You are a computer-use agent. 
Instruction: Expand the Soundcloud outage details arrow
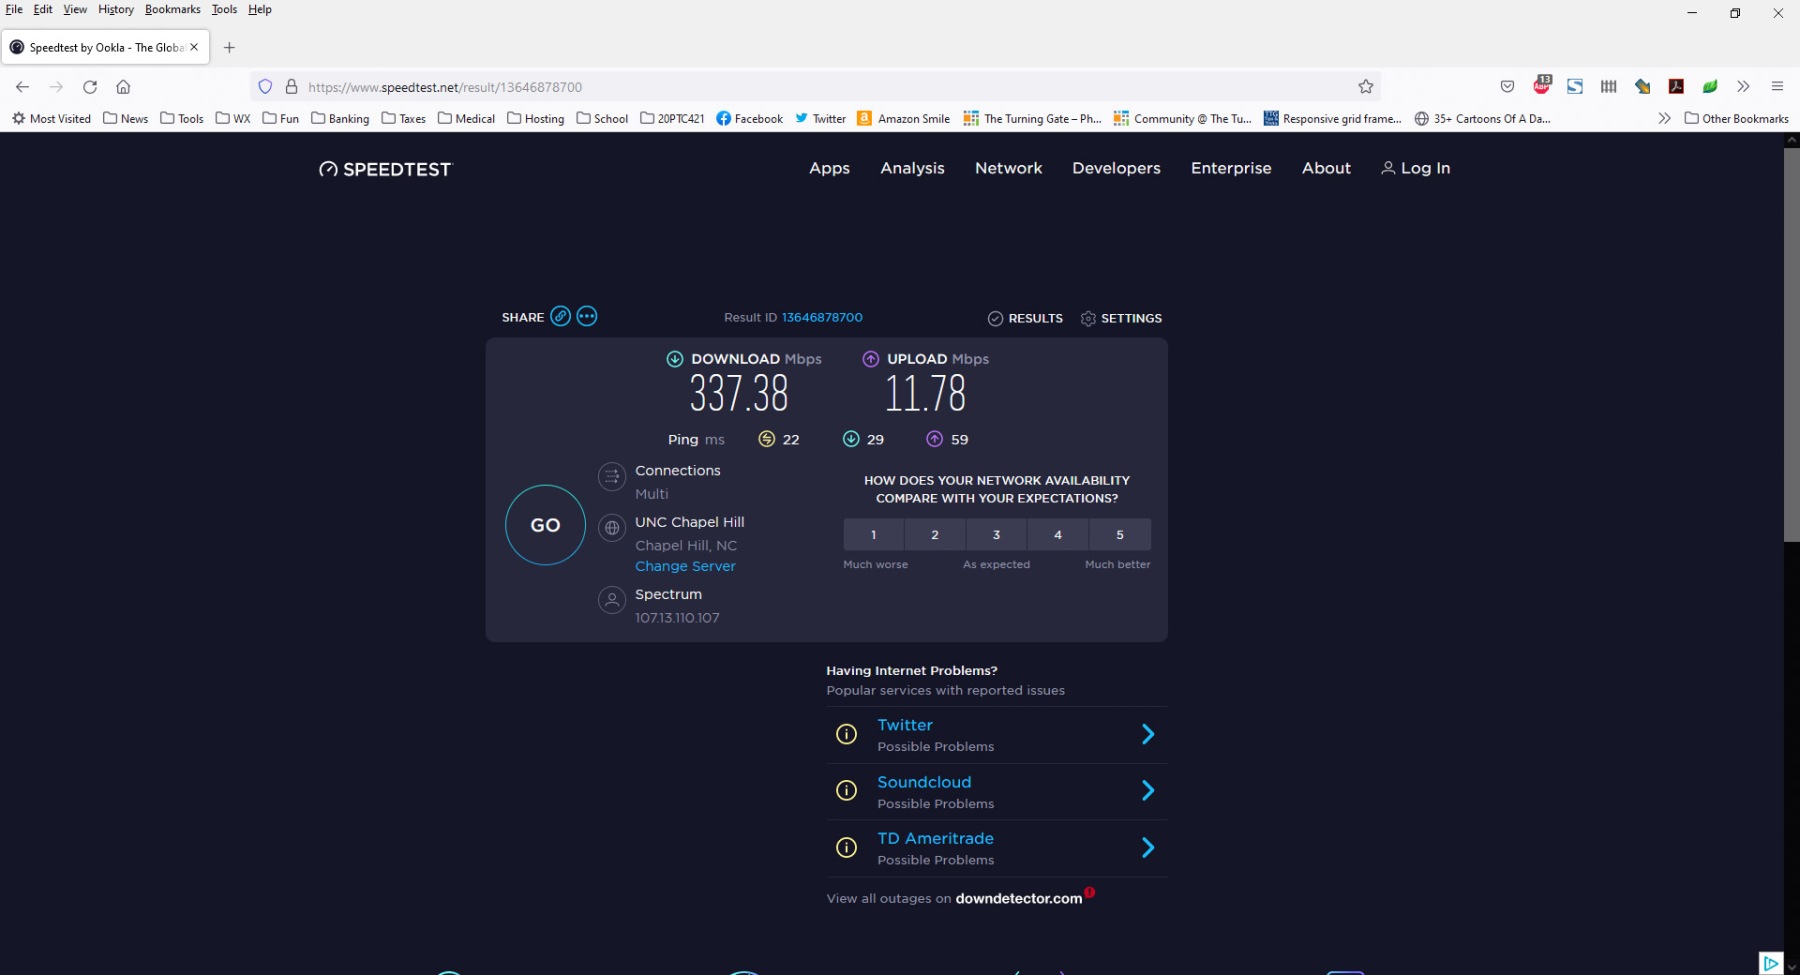tap(1148, 791)
